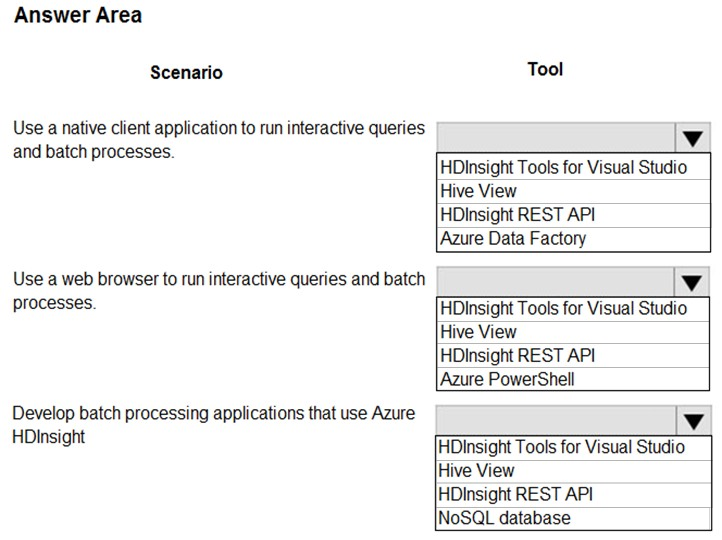Click the Tool column header
The height and width of the screenshot is (540, 722).
pos(545,70)
